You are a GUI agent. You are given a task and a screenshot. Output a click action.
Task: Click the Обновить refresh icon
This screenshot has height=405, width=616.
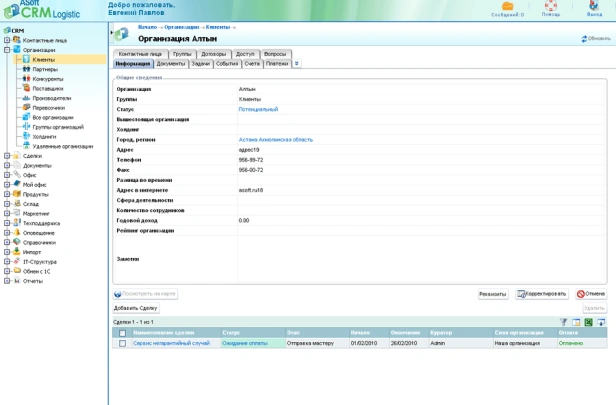pyautogui.click(x=585, y=39)
